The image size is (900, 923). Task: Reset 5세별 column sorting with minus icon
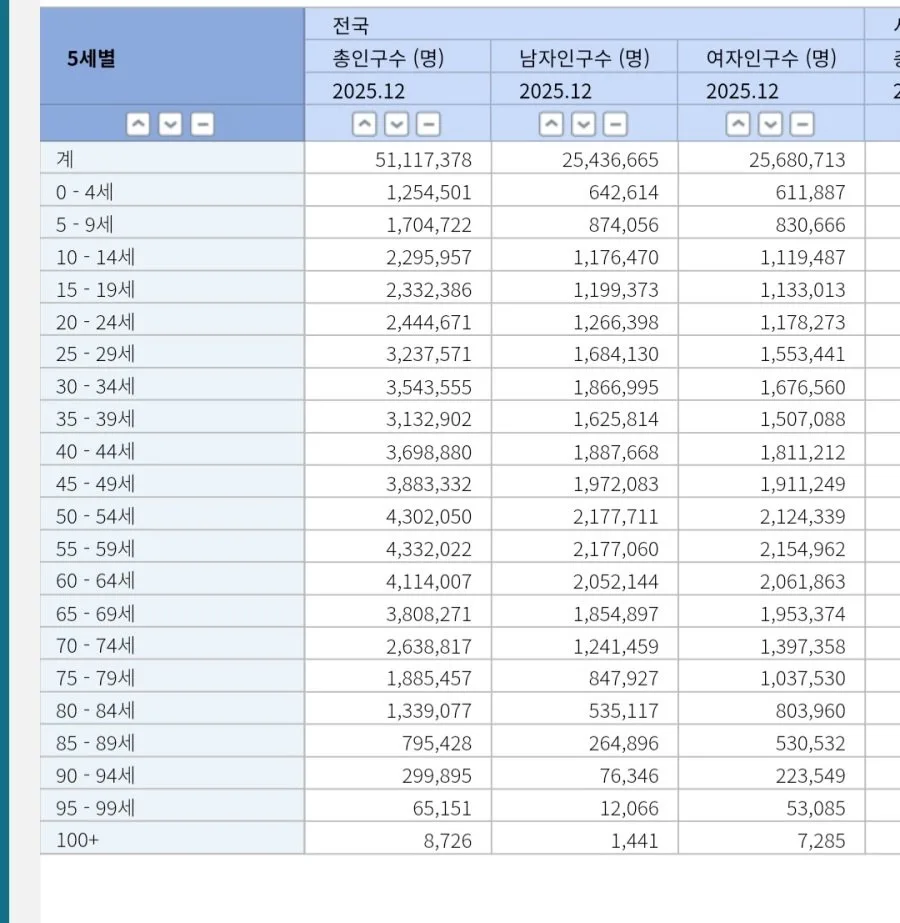[x=202, y=124]
